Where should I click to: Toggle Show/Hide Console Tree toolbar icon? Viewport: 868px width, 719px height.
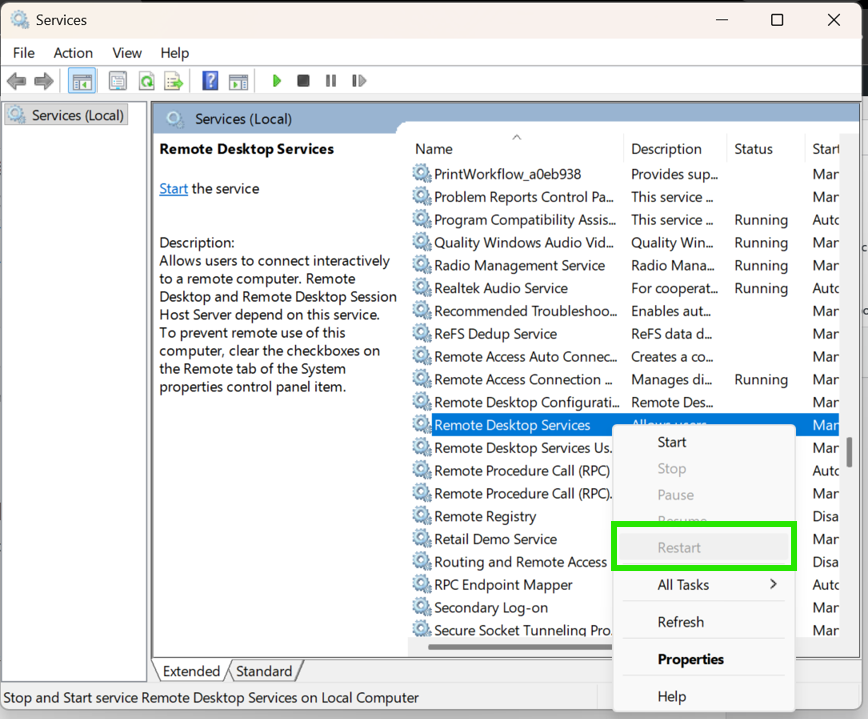82,81
